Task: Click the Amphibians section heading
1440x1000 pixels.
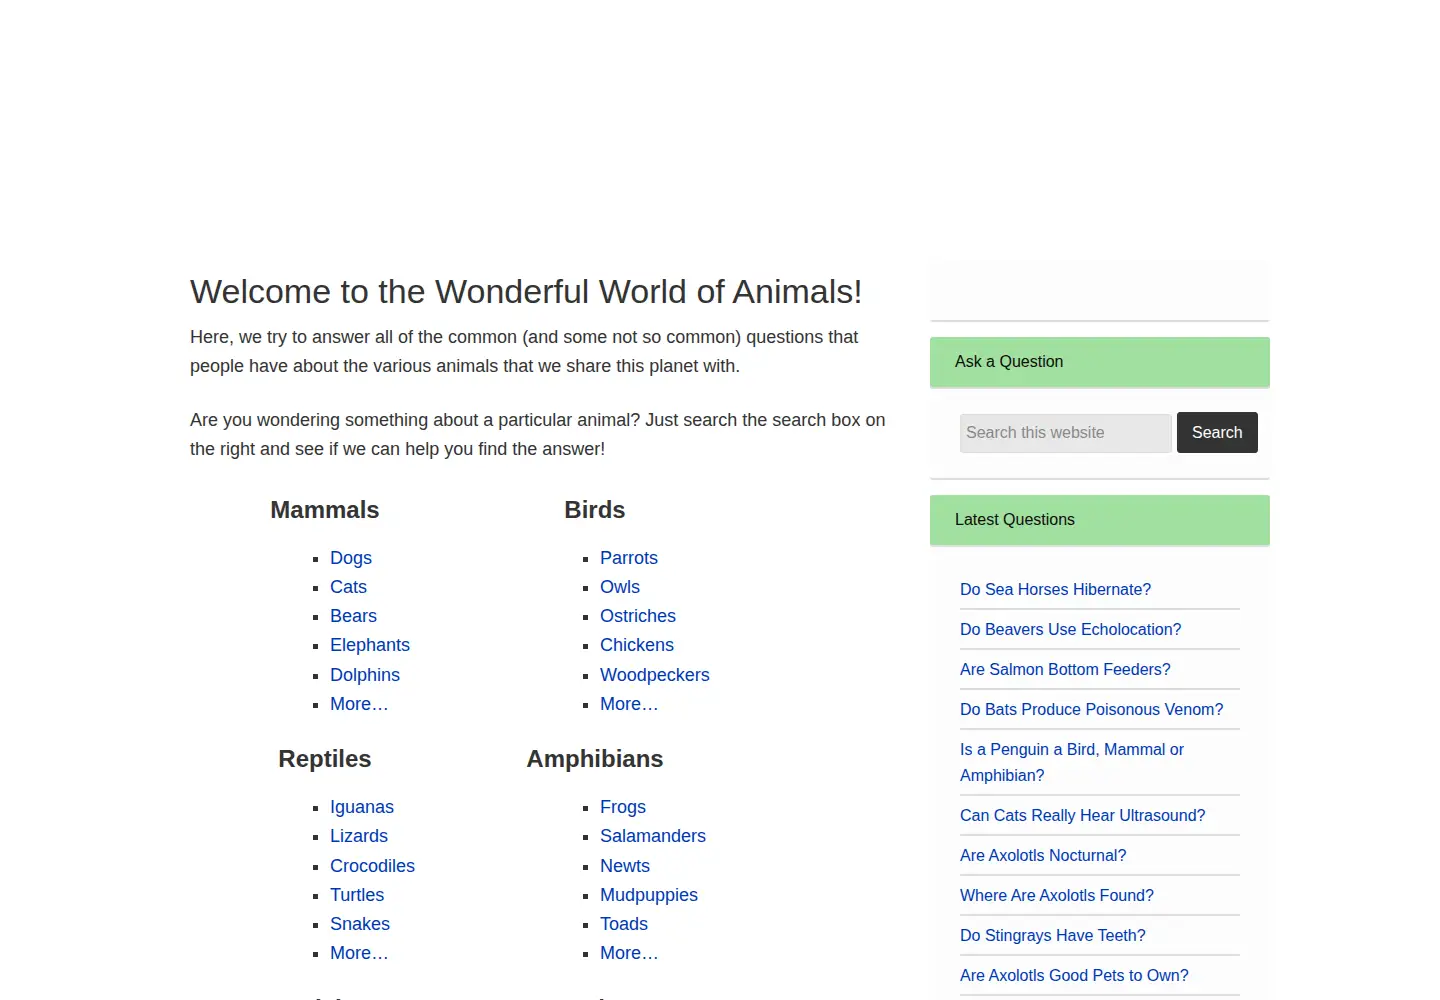Action: point(595,759)
